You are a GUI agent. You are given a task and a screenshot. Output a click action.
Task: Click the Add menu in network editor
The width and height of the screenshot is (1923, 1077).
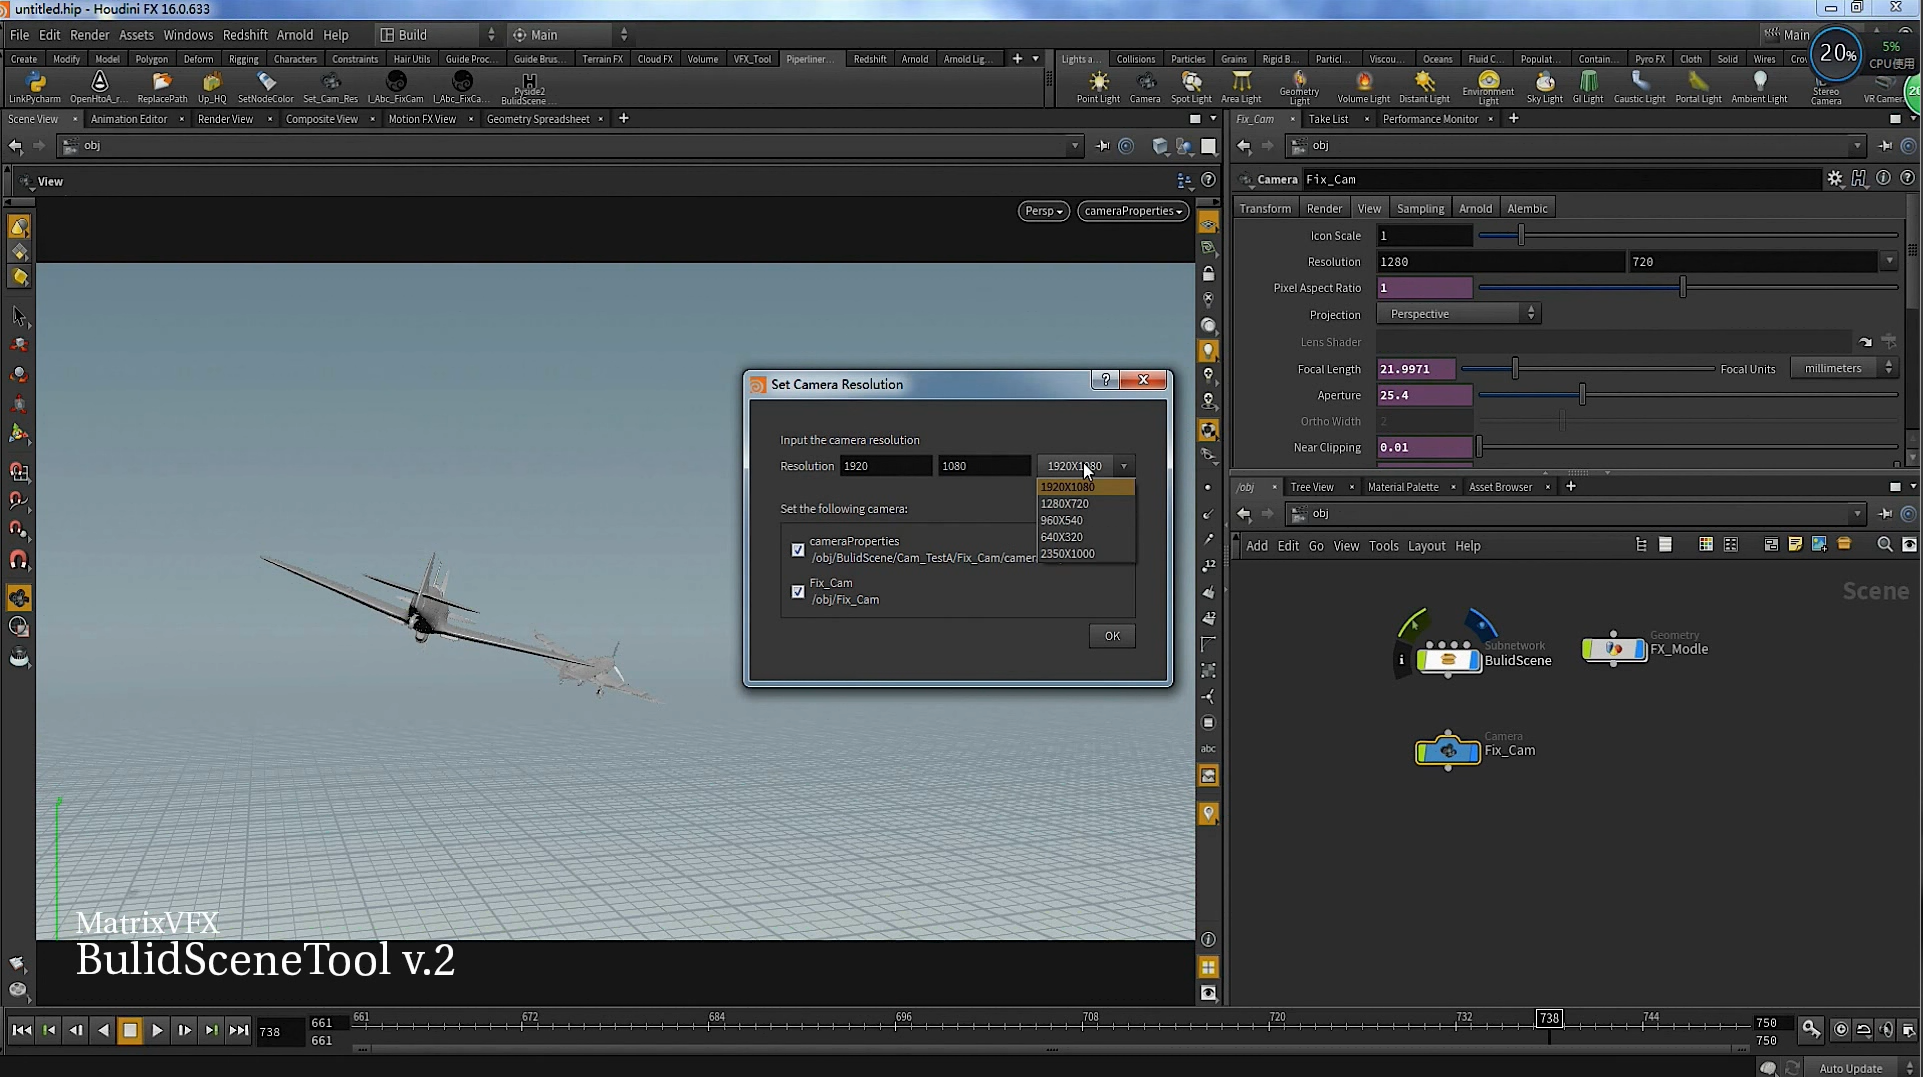(x=1256, y=546)
